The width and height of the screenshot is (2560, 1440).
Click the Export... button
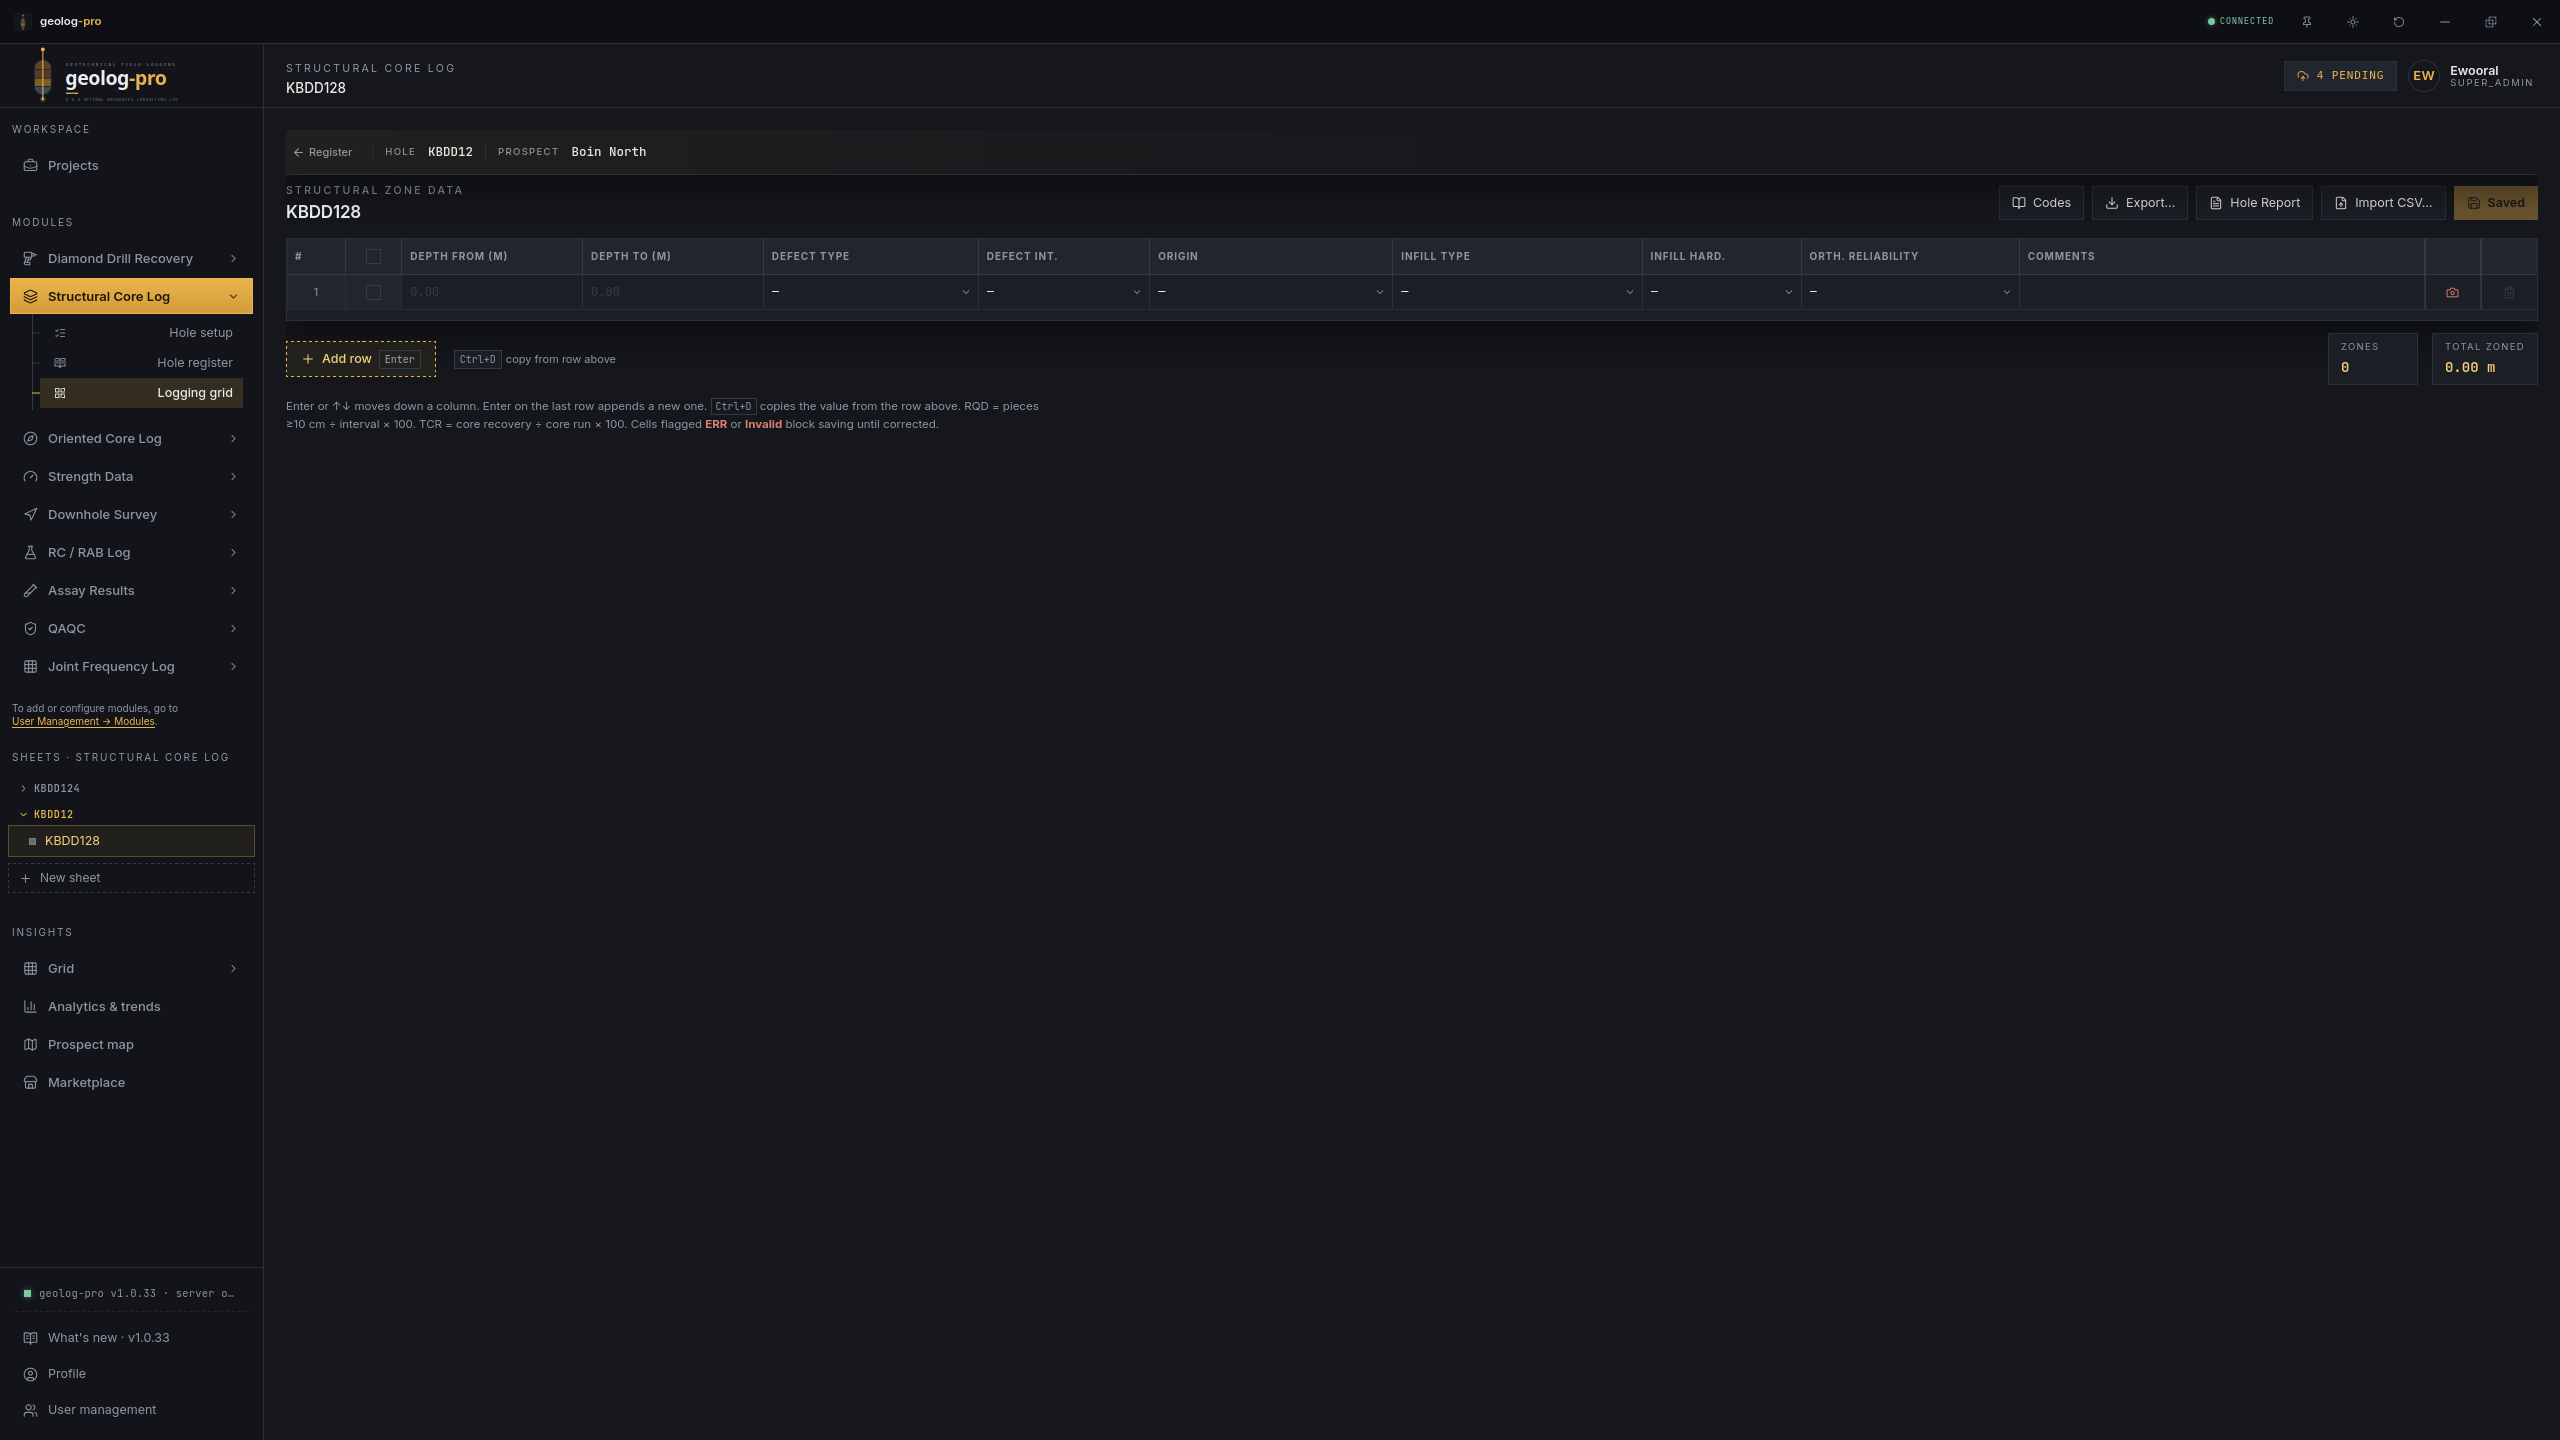[x=2140, y=203]
